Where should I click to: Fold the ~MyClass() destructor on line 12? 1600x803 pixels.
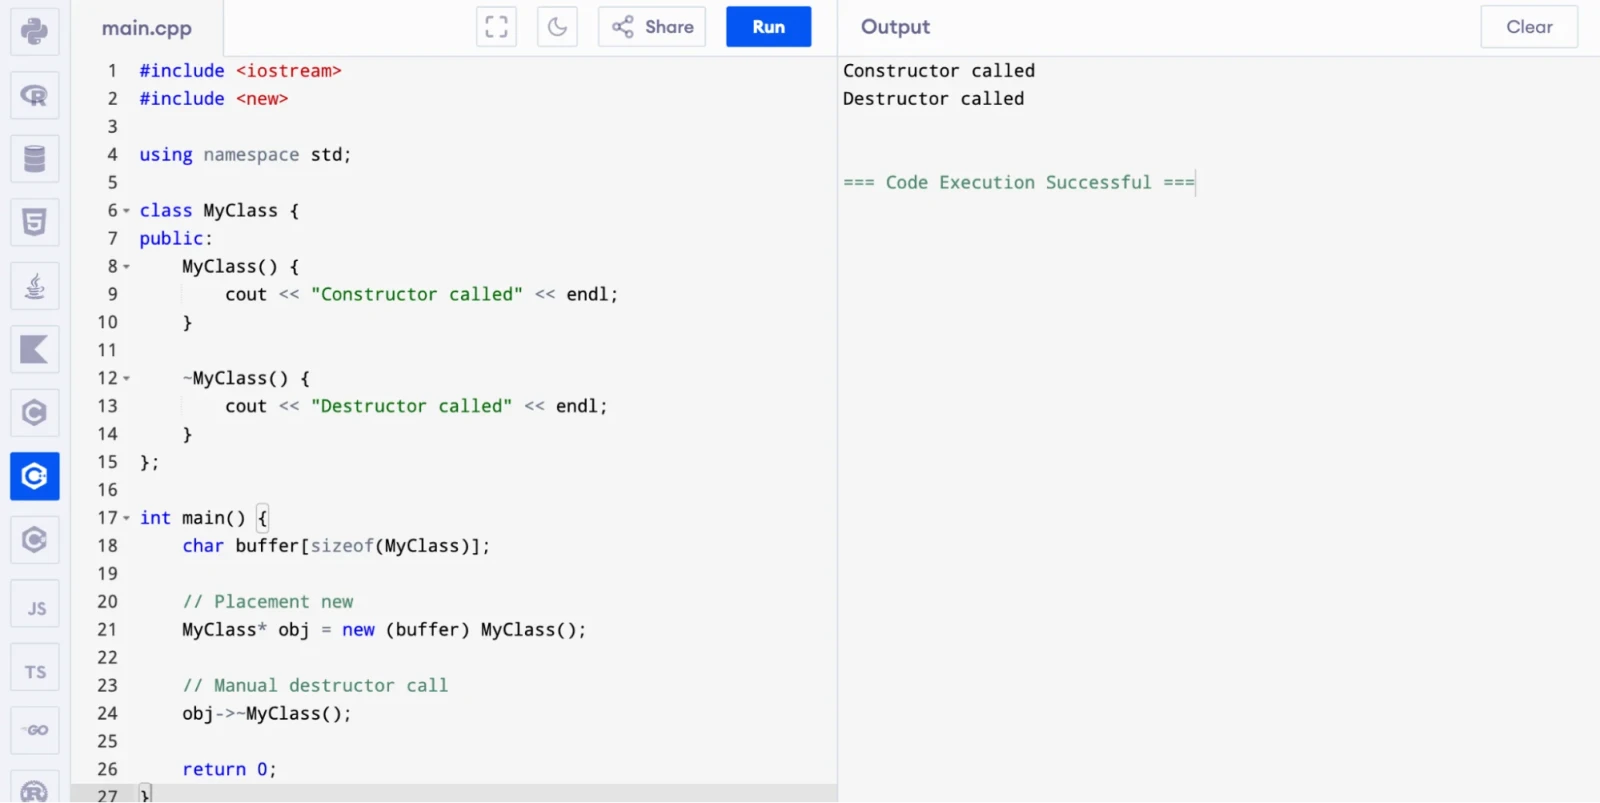tap(126, 379)
